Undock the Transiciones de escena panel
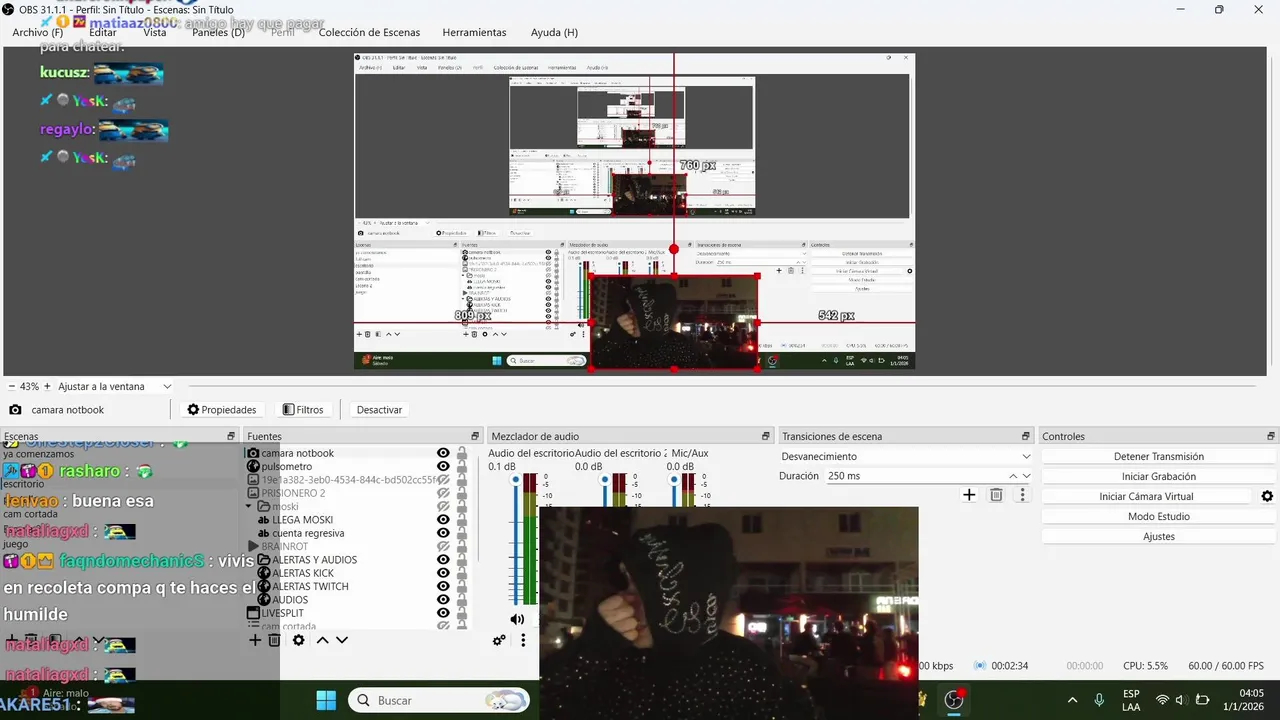 point(1026,436)
